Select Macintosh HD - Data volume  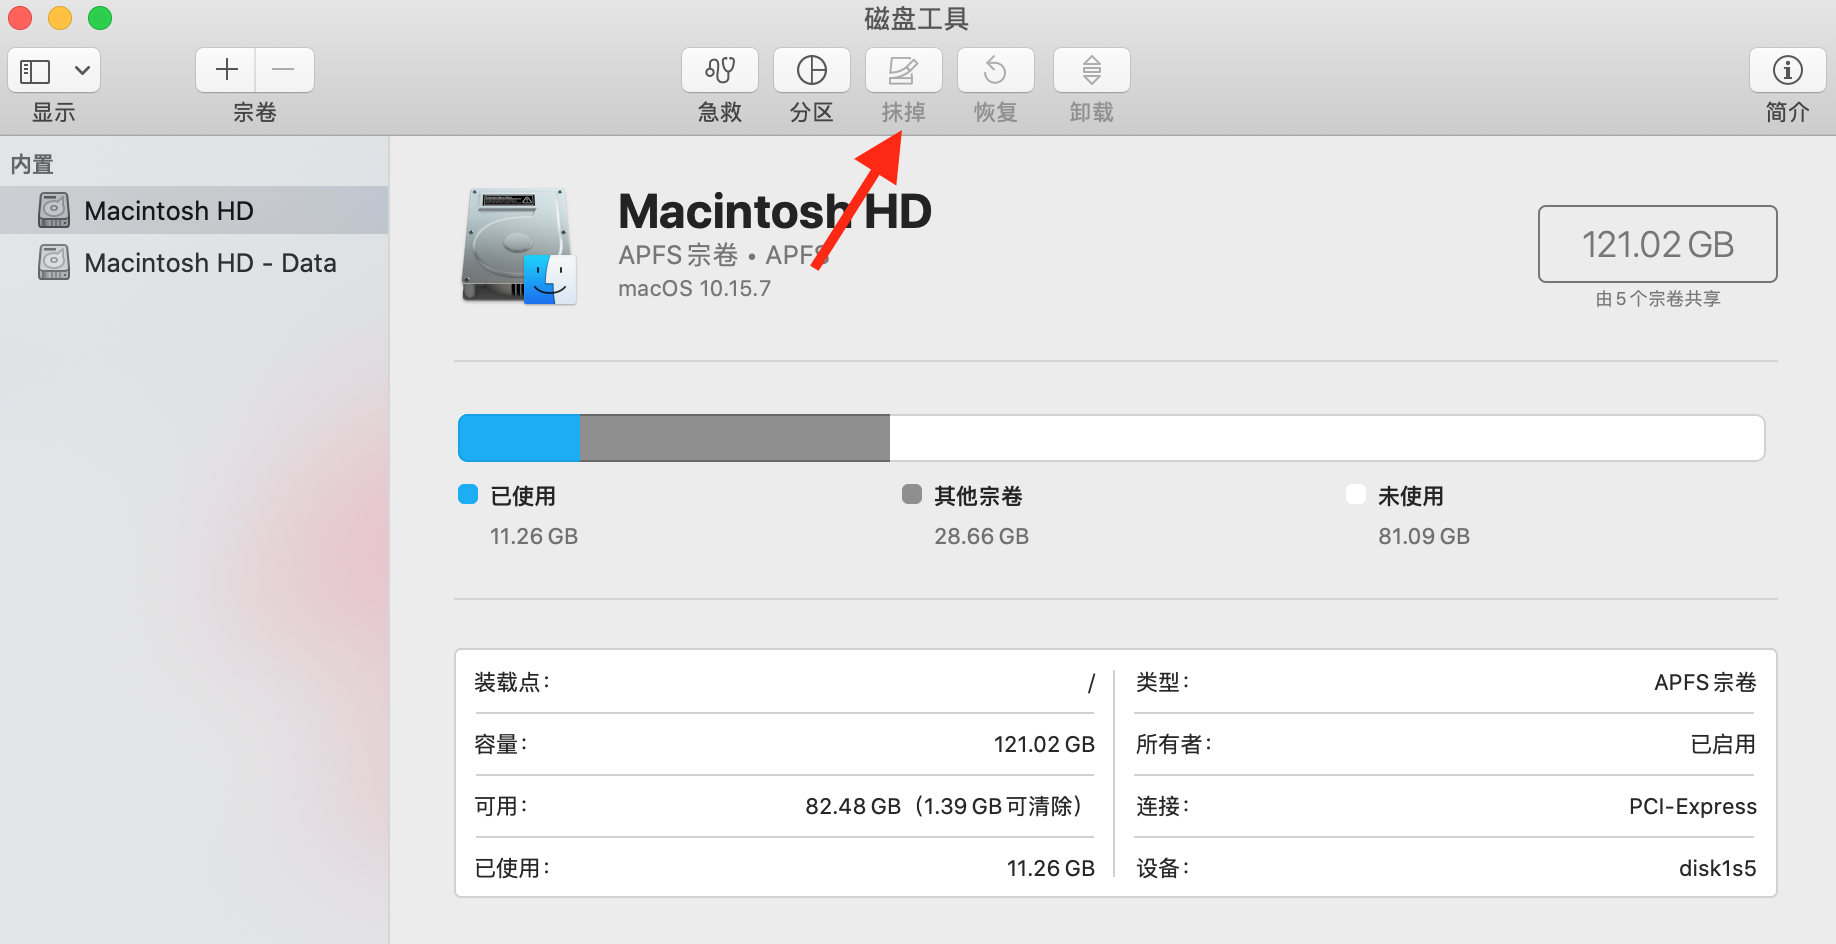tap(211, 262)
